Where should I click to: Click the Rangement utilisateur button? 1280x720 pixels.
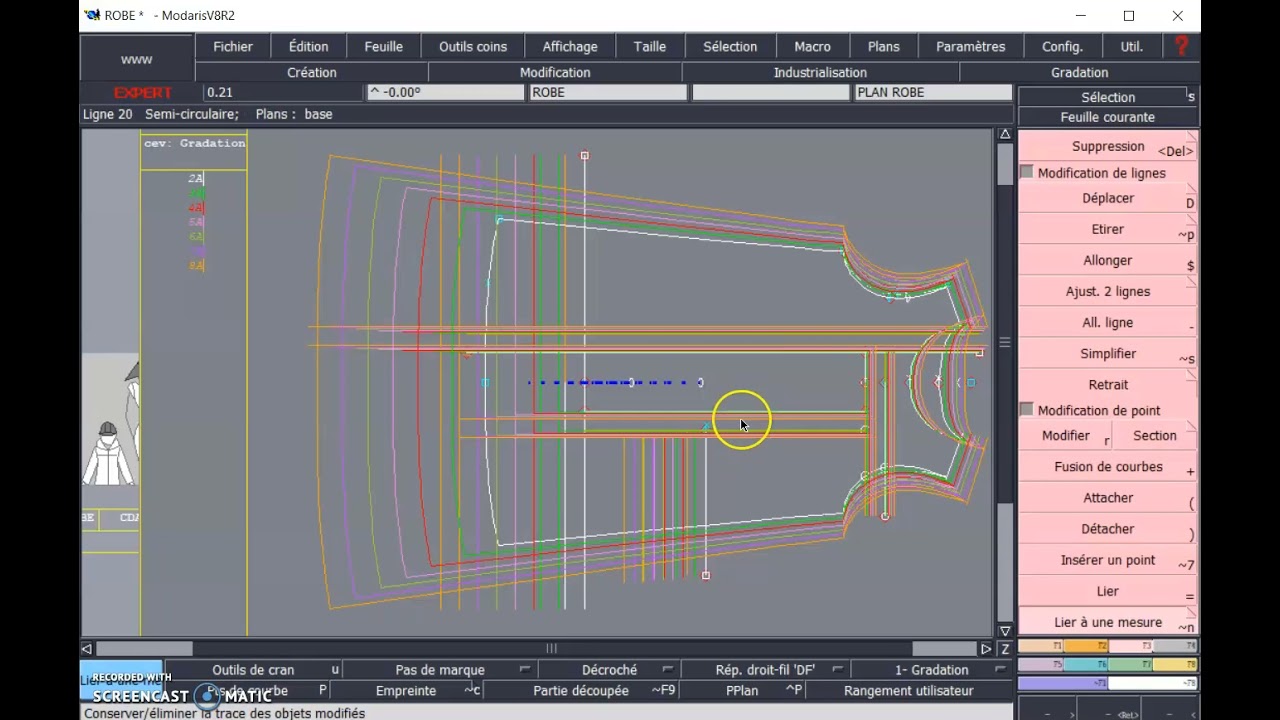(x=908, y=691)
